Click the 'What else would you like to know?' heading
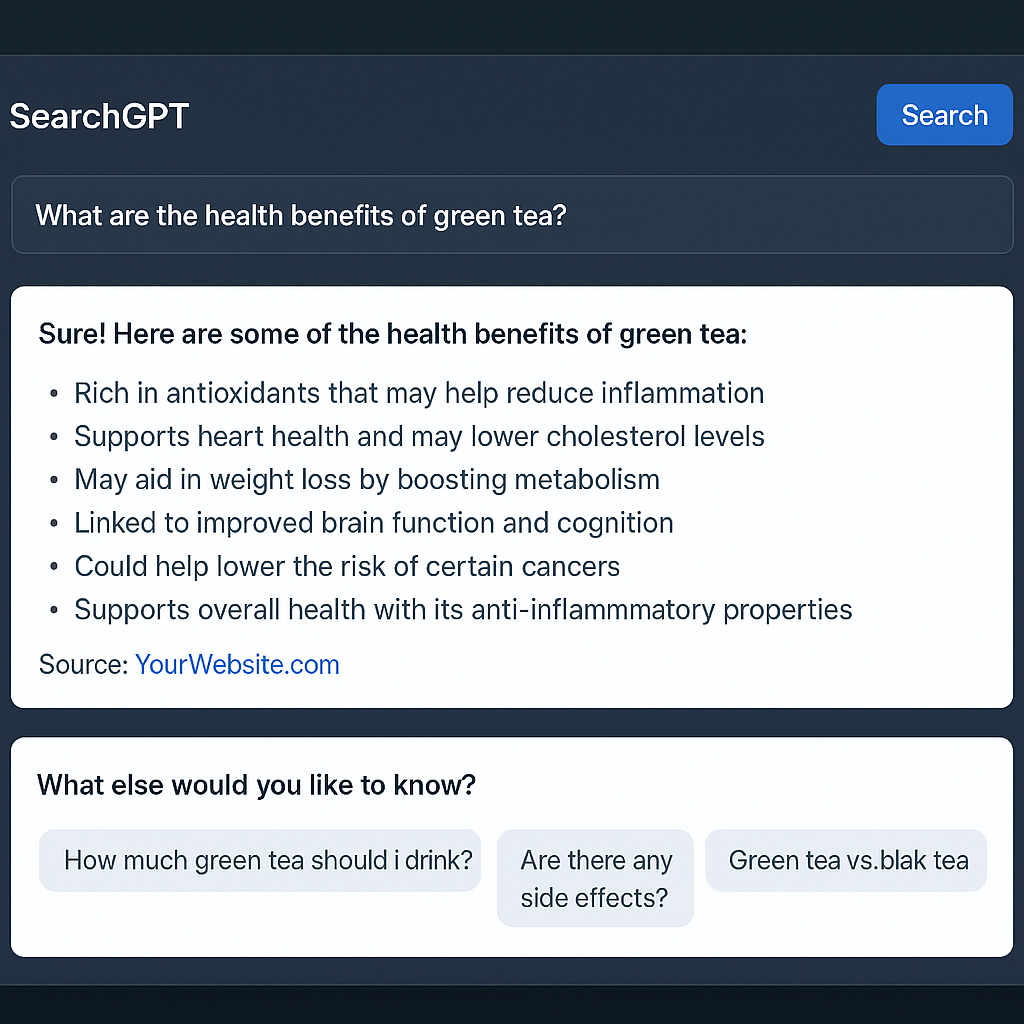The width and height of the screenshot is (1024, 1024). pos(256,785)
